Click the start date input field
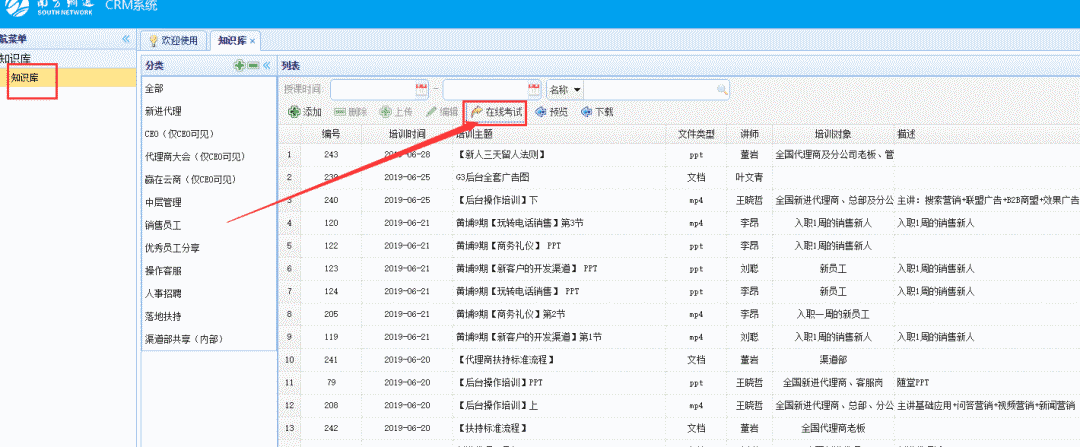The width and height of the screenshot is (1080, 447). [x=373, y=90]
